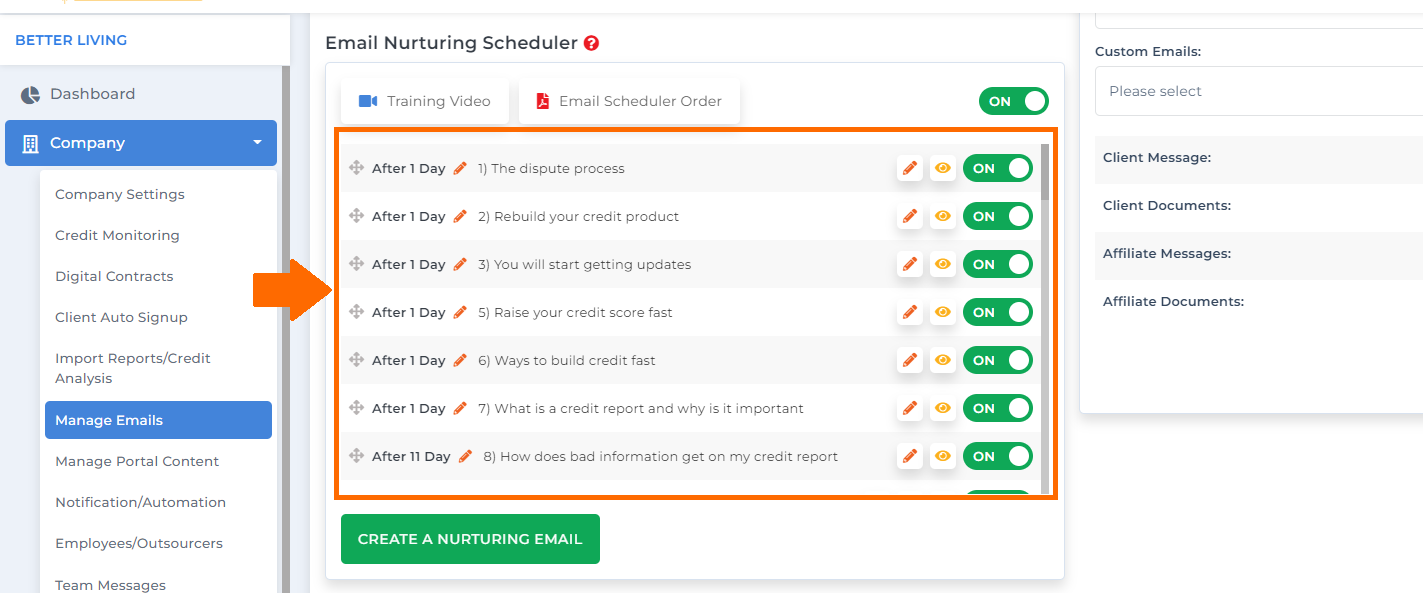This screenshot has height=593, width=1423.
Task: Click the pencil beside 'After 1 Day' for dispute process
Action: point(460,168)
